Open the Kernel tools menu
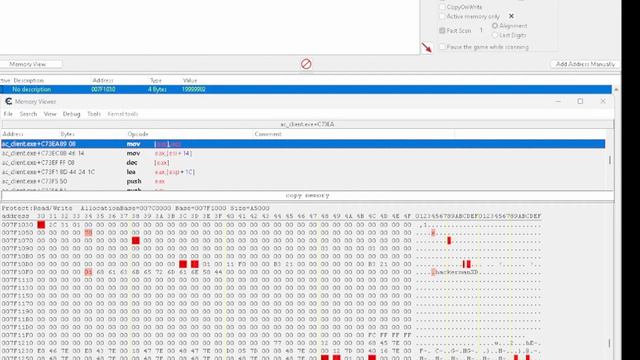The width and height of the screenshot is (640, 360). (x=122, y=114)
